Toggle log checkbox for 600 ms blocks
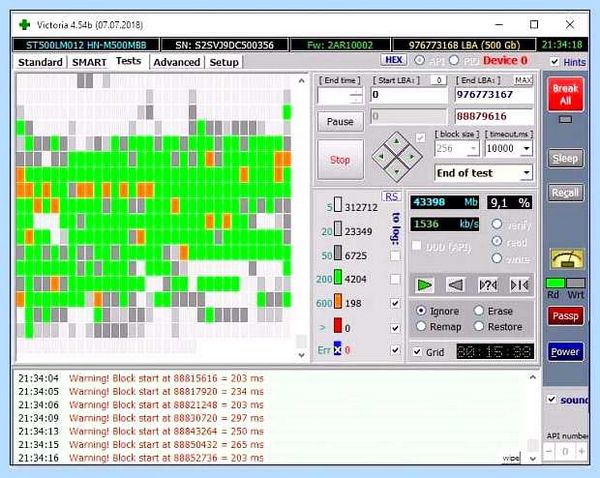The width and height of the screenshot is (600, 478). pyautogui.click(x=395, y=303)
